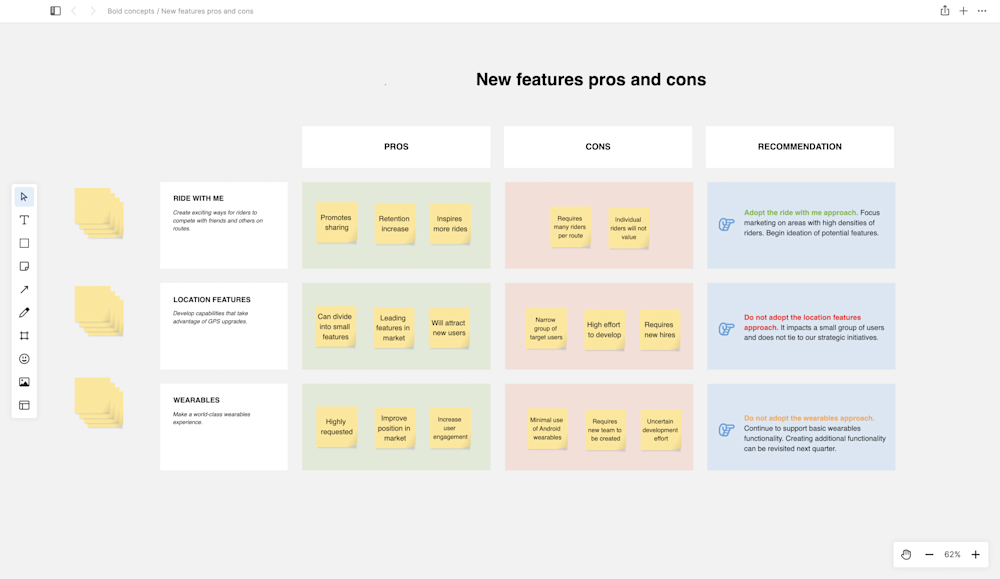Image resolution: width=1000 pixels, height=579 pixels.
Task: Select the yellow sticky note stack beside Wearables
Action: [x=99, y=403]
